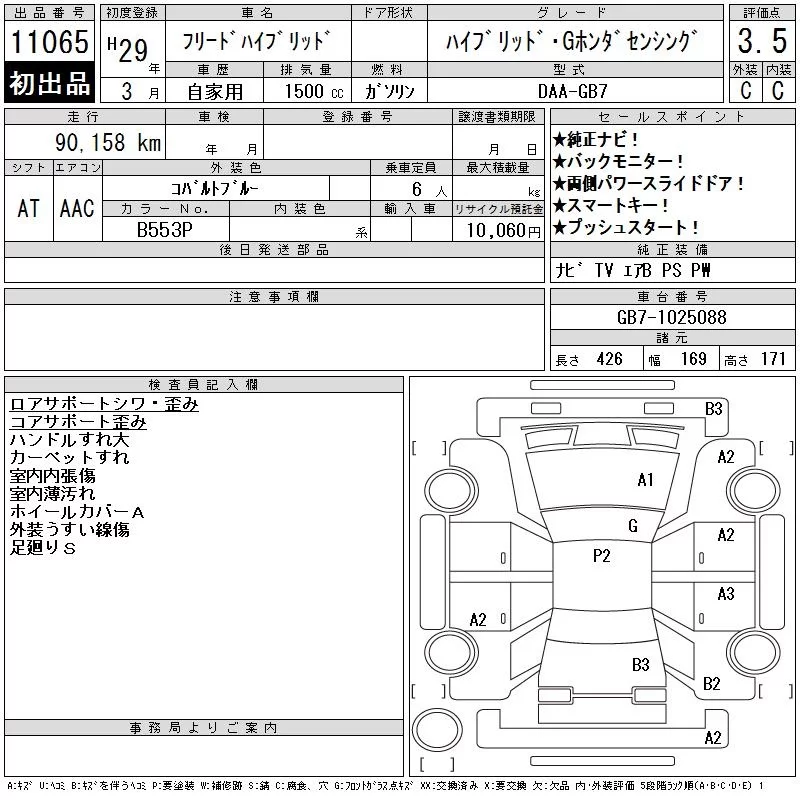Screen dimensions: 800x800
Task: Click the B3 mark on the front bumper
Action: pyautogui.click(x=713, y=409)
